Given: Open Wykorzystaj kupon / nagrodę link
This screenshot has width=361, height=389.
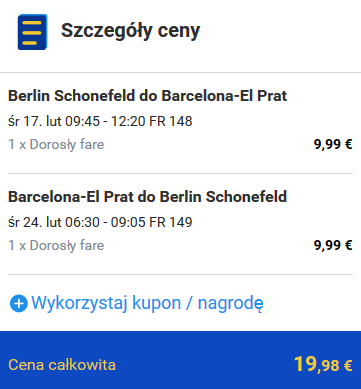Looking at the screenshot, I should point(147,303).
